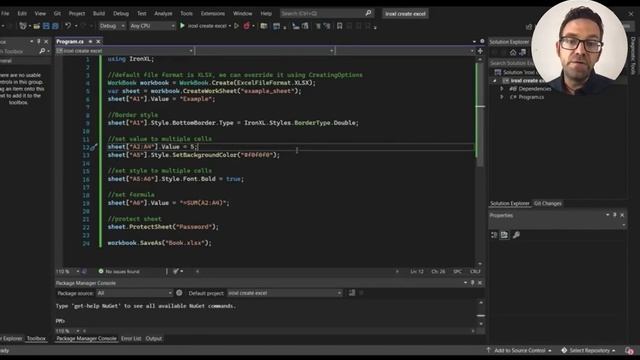Click Switch Views icon in Solution Explorer
This screenshot has height=360, width=640.
(x=522, y=52)
